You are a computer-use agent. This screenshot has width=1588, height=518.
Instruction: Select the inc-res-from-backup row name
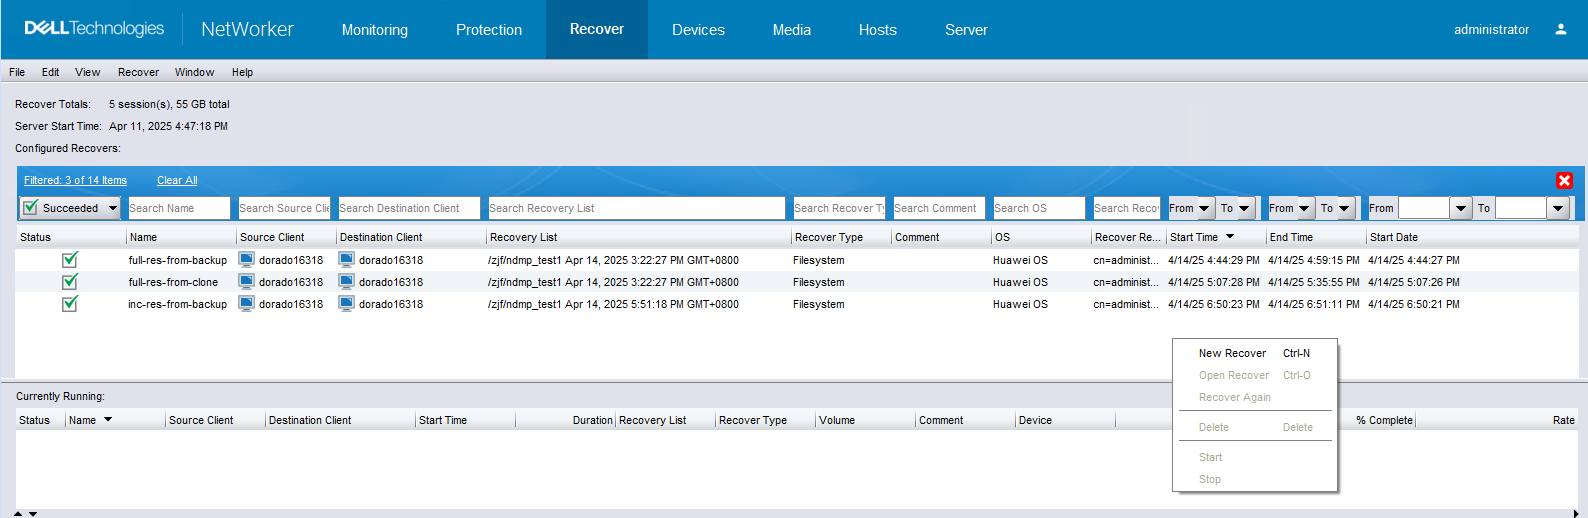177,304
